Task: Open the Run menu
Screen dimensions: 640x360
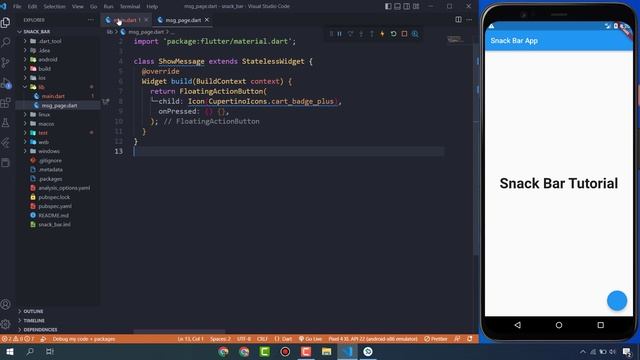Action: [x=109, y=7]
